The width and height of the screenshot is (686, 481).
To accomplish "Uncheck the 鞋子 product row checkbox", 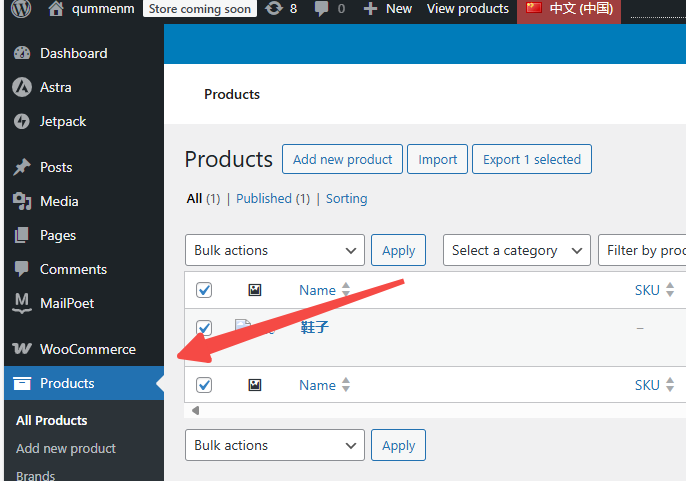I will [204, 328].
